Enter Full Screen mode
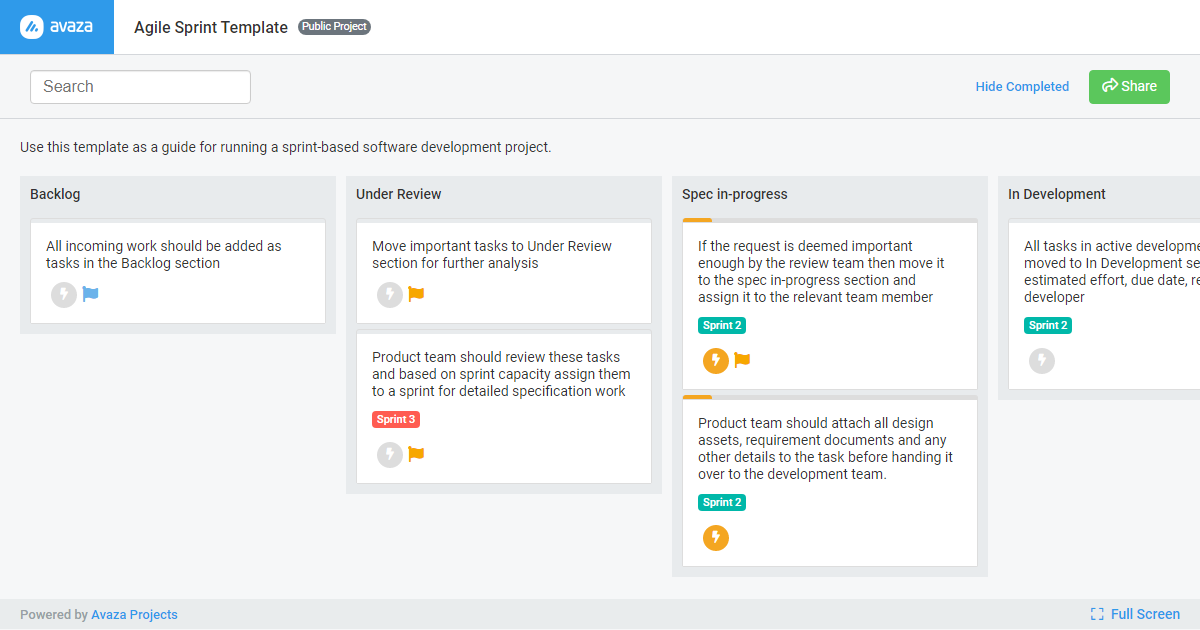The image size is (1200, 630). (x=1135, y=614)
